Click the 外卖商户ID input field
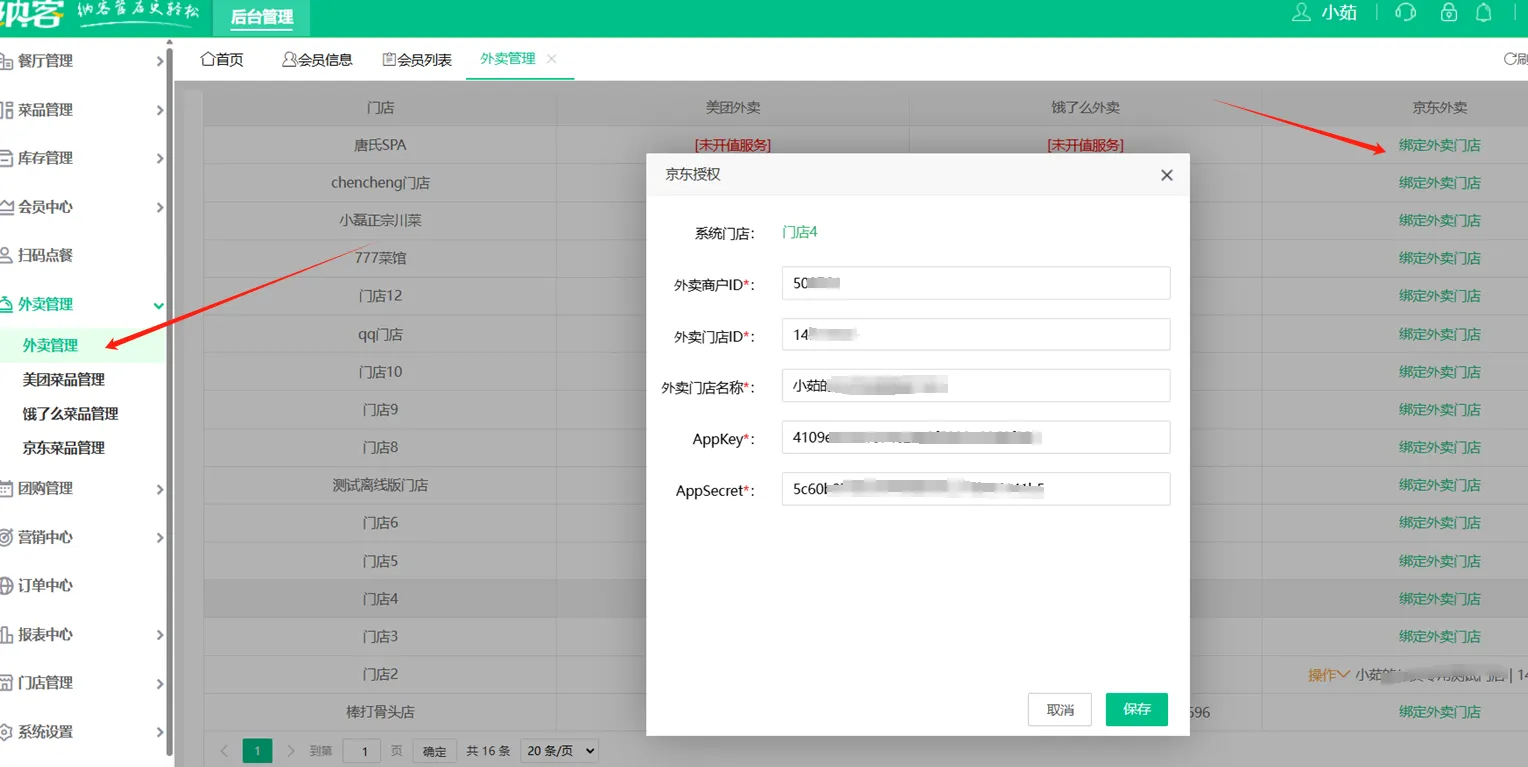 pos(975,283)
